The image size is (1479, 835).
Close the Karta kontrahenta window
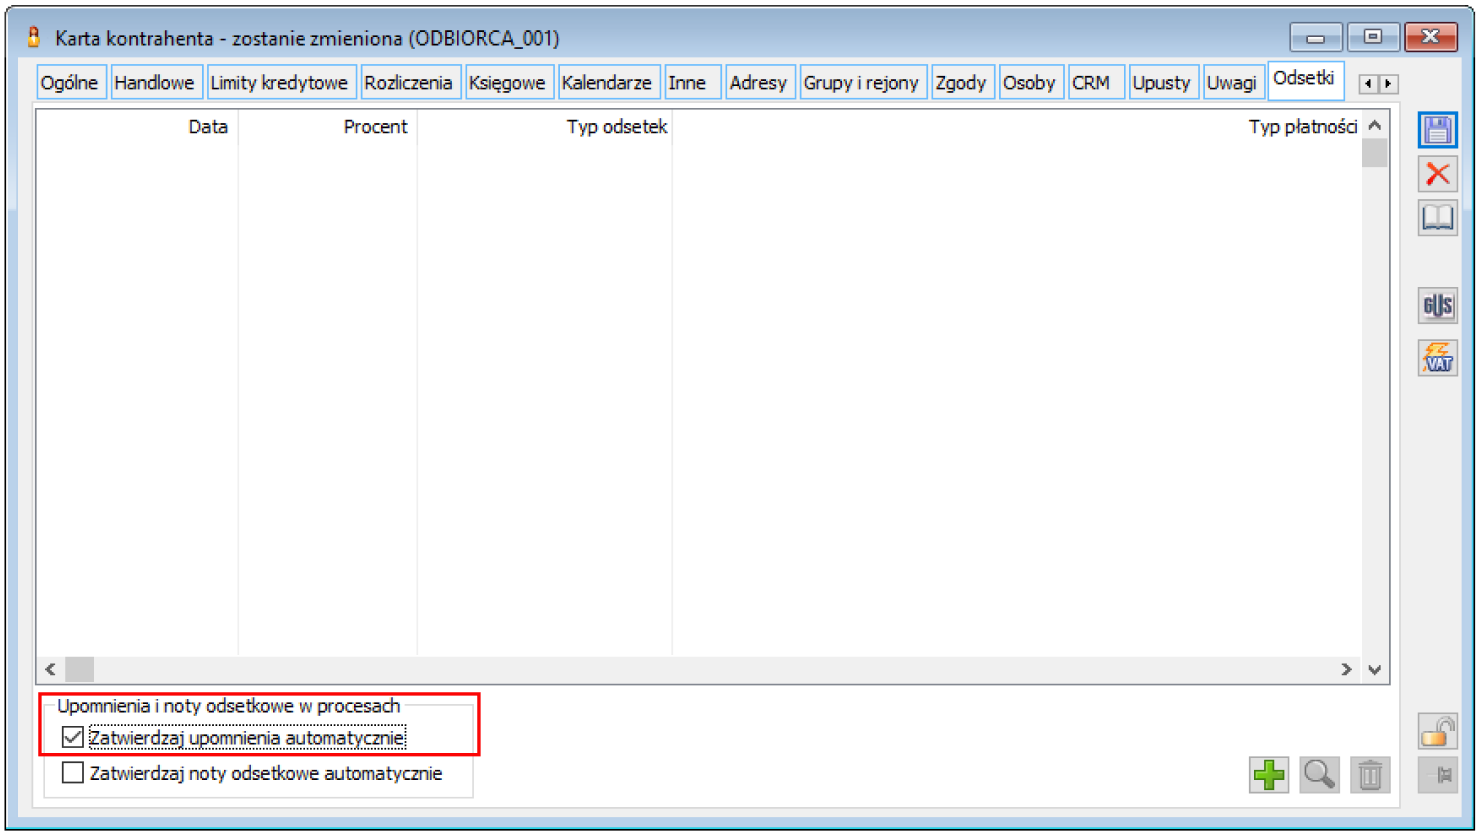pyautogui.click(x=1431, y=37)
